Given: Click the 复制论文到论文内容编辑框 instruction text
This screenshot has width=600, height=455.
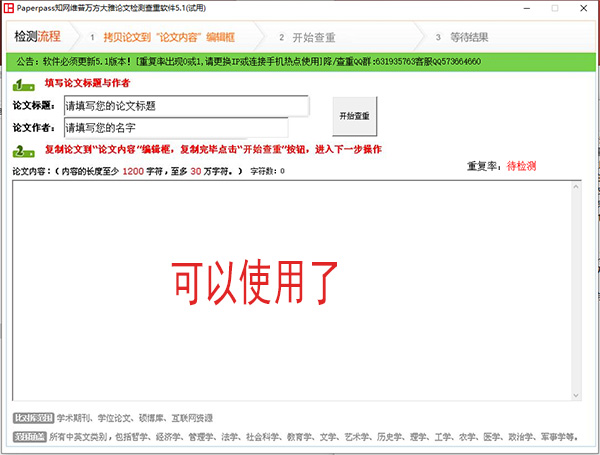Looking at the screenshot, I should [213, 149].
